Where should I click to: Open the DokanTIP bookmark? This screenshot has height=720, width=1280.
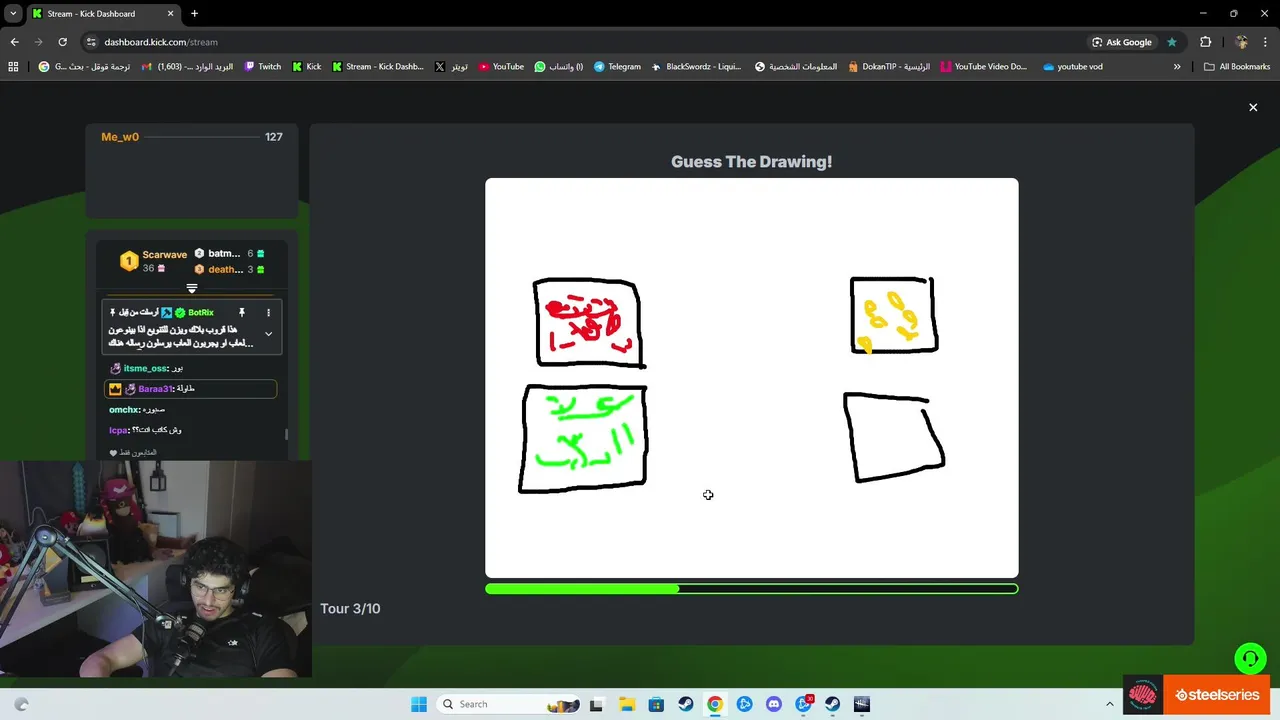pos(888,67)
